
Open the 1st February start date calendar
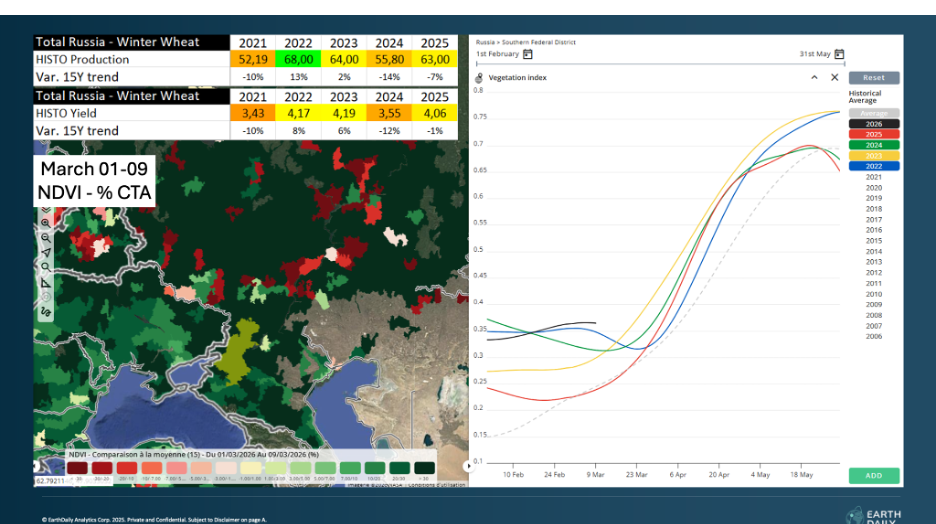pyautogui.click(x=528, y=54)
